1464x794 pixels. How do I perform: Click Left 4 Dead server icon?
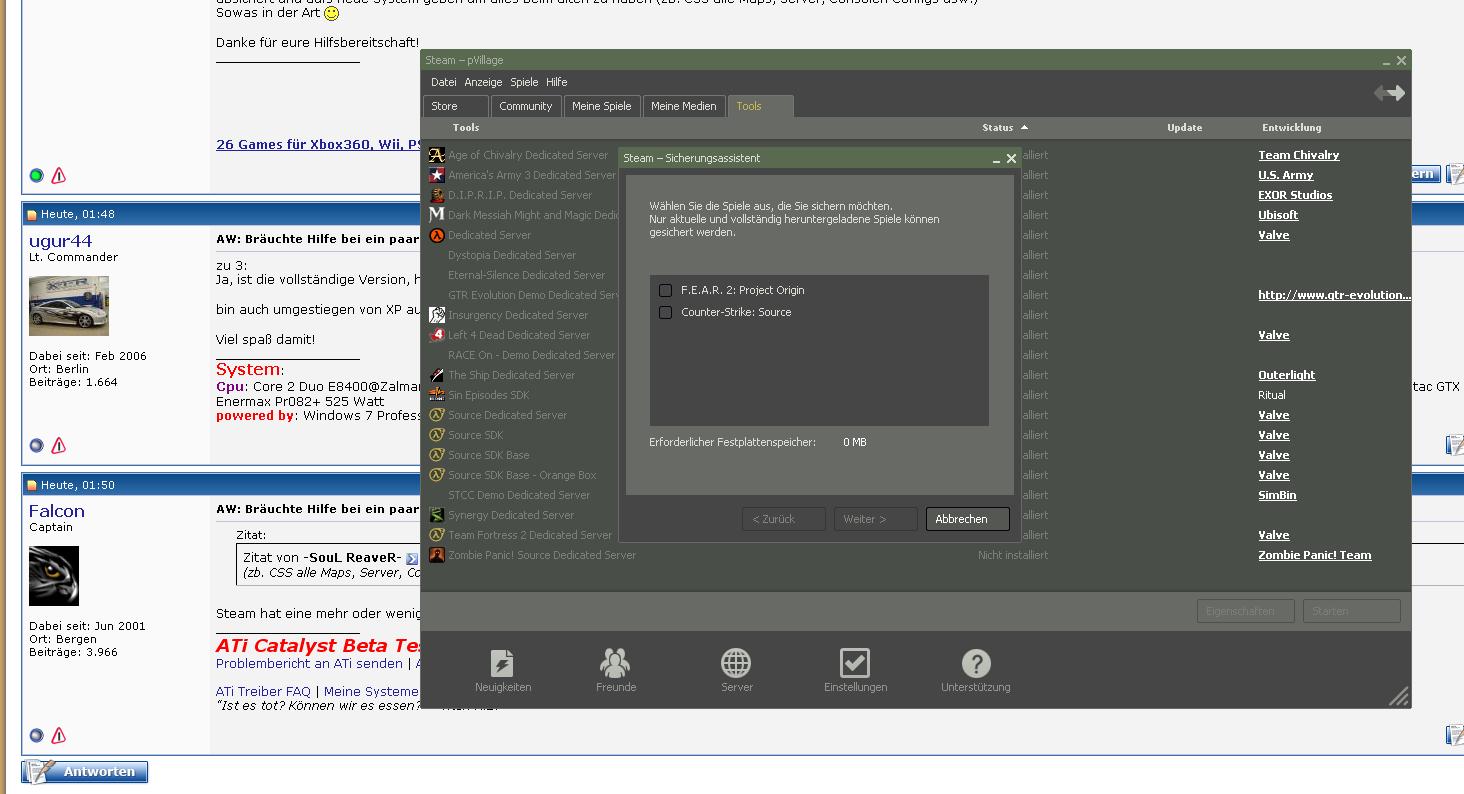pos(437,335)
